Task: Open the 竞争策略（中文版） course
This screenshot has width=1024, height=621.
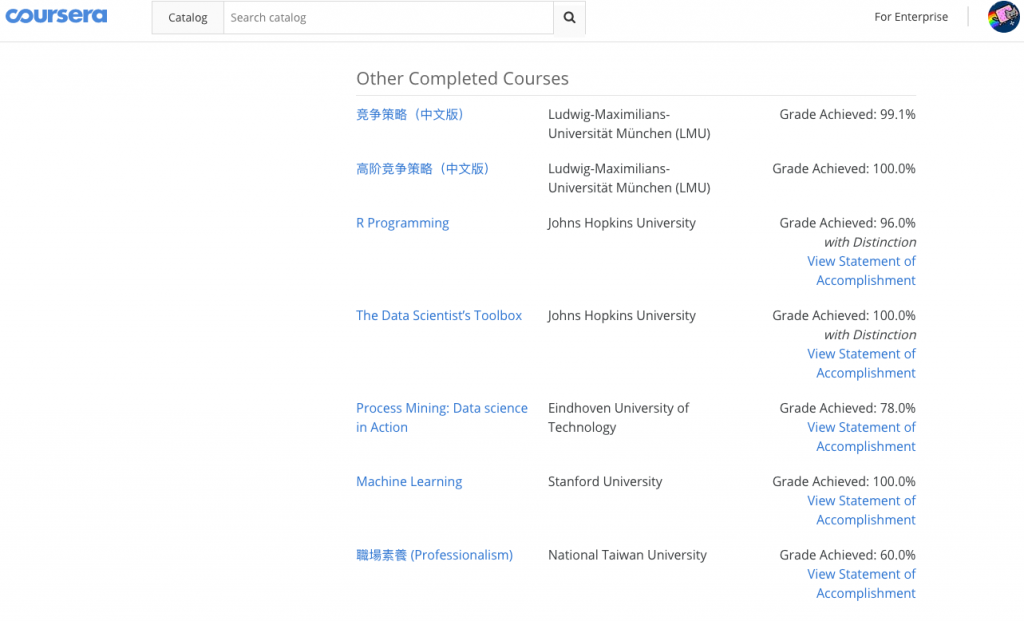Action: [x=409, y=114]
